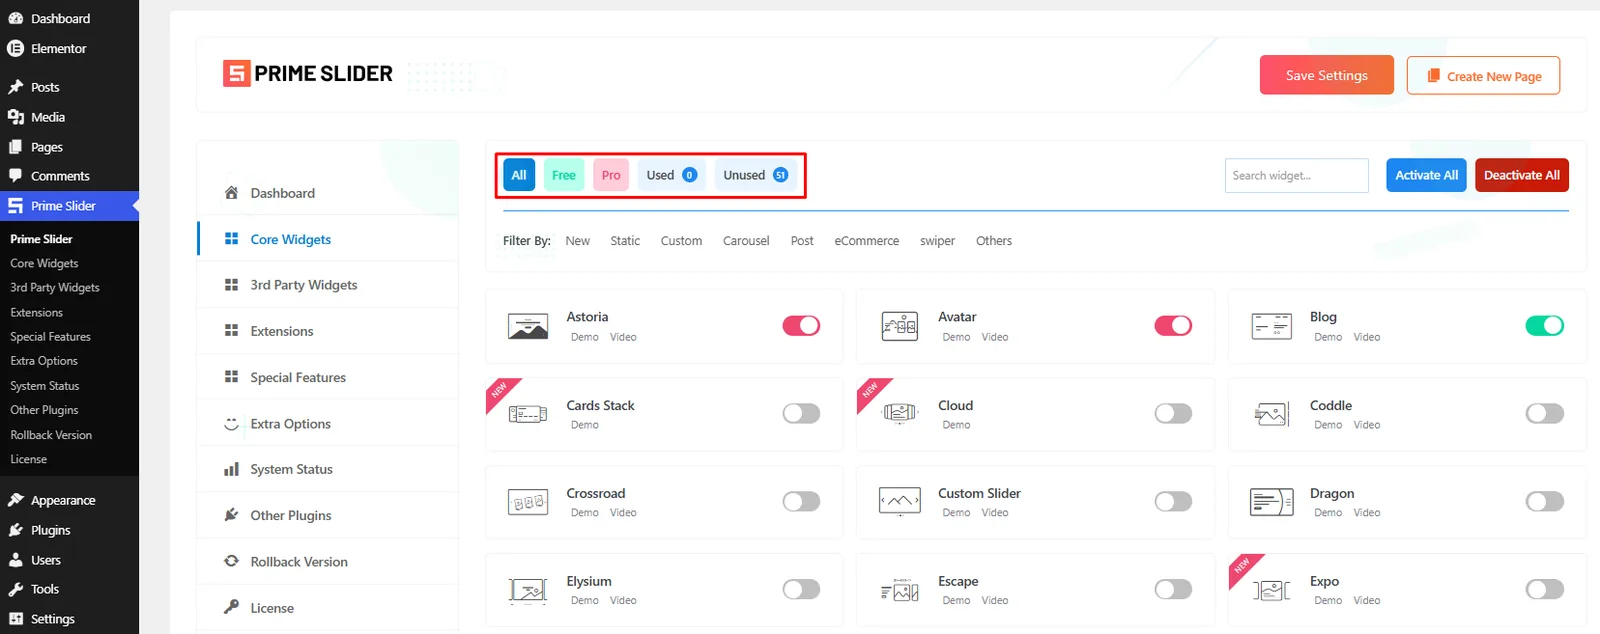Click the rollback arrows icon beside Rollback Version
Screen dimensions: 1600x634
(x=231, y=561)
